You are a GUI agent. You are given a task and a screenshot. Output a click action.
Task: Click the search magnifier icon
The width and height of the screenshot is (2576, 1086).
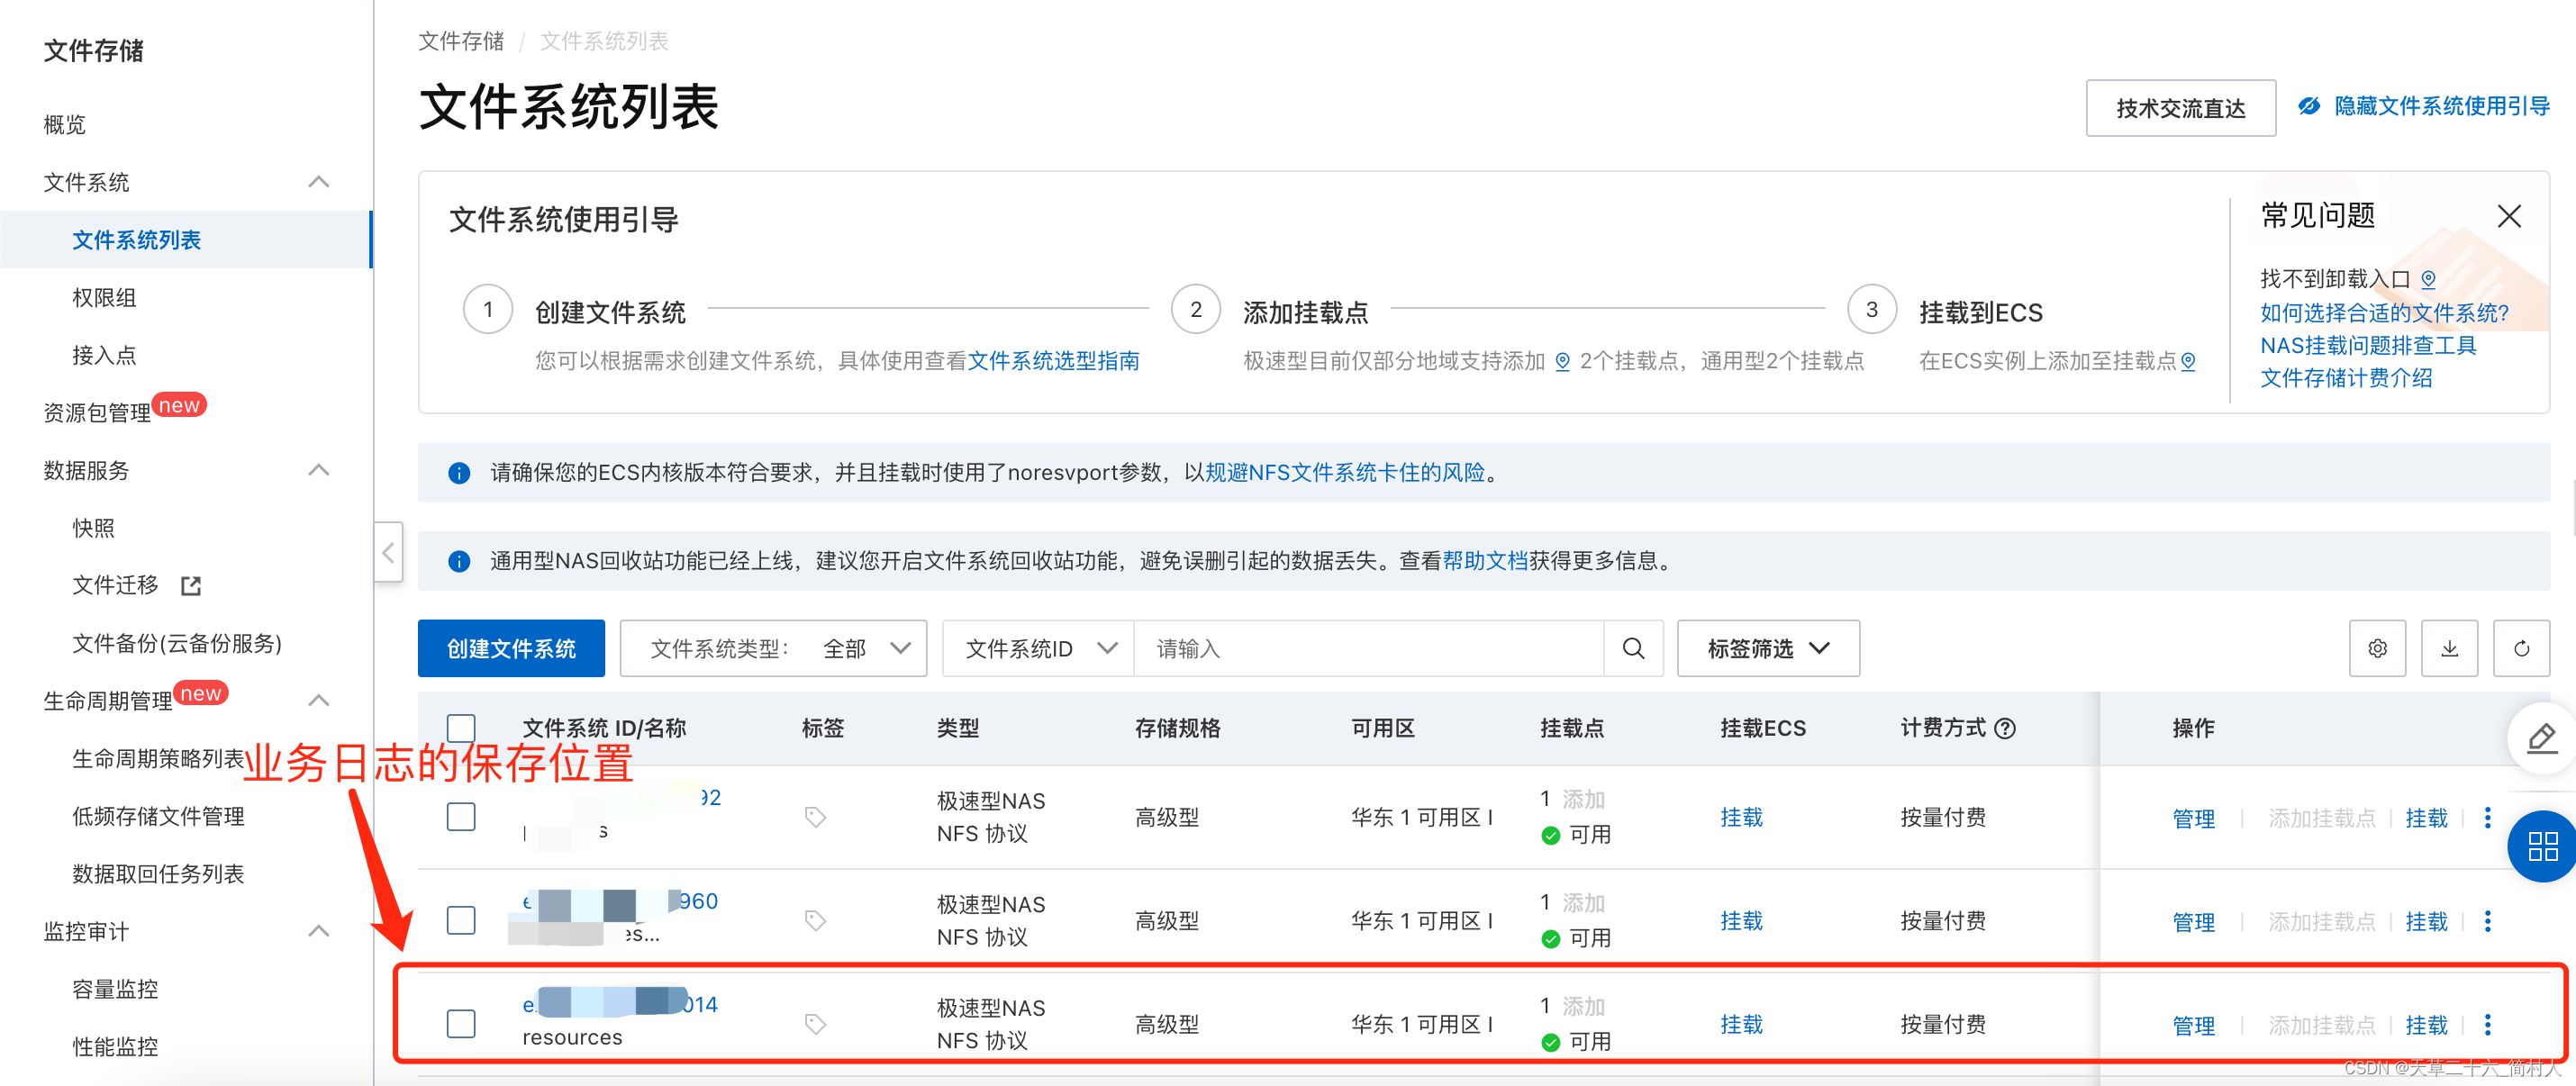[1633, 648]
